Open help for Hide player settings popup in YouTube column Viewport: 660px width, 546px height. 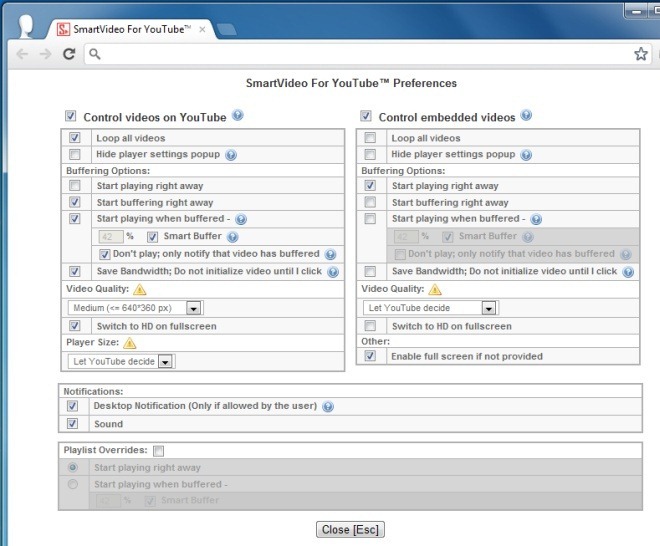[x=231, y=155]
